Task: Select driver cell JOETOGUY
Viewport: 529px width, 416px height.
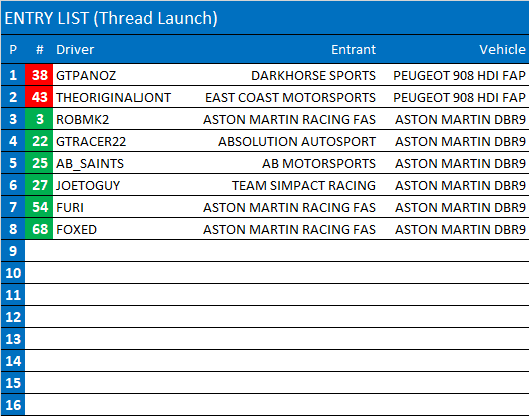Action: [88, 185]
